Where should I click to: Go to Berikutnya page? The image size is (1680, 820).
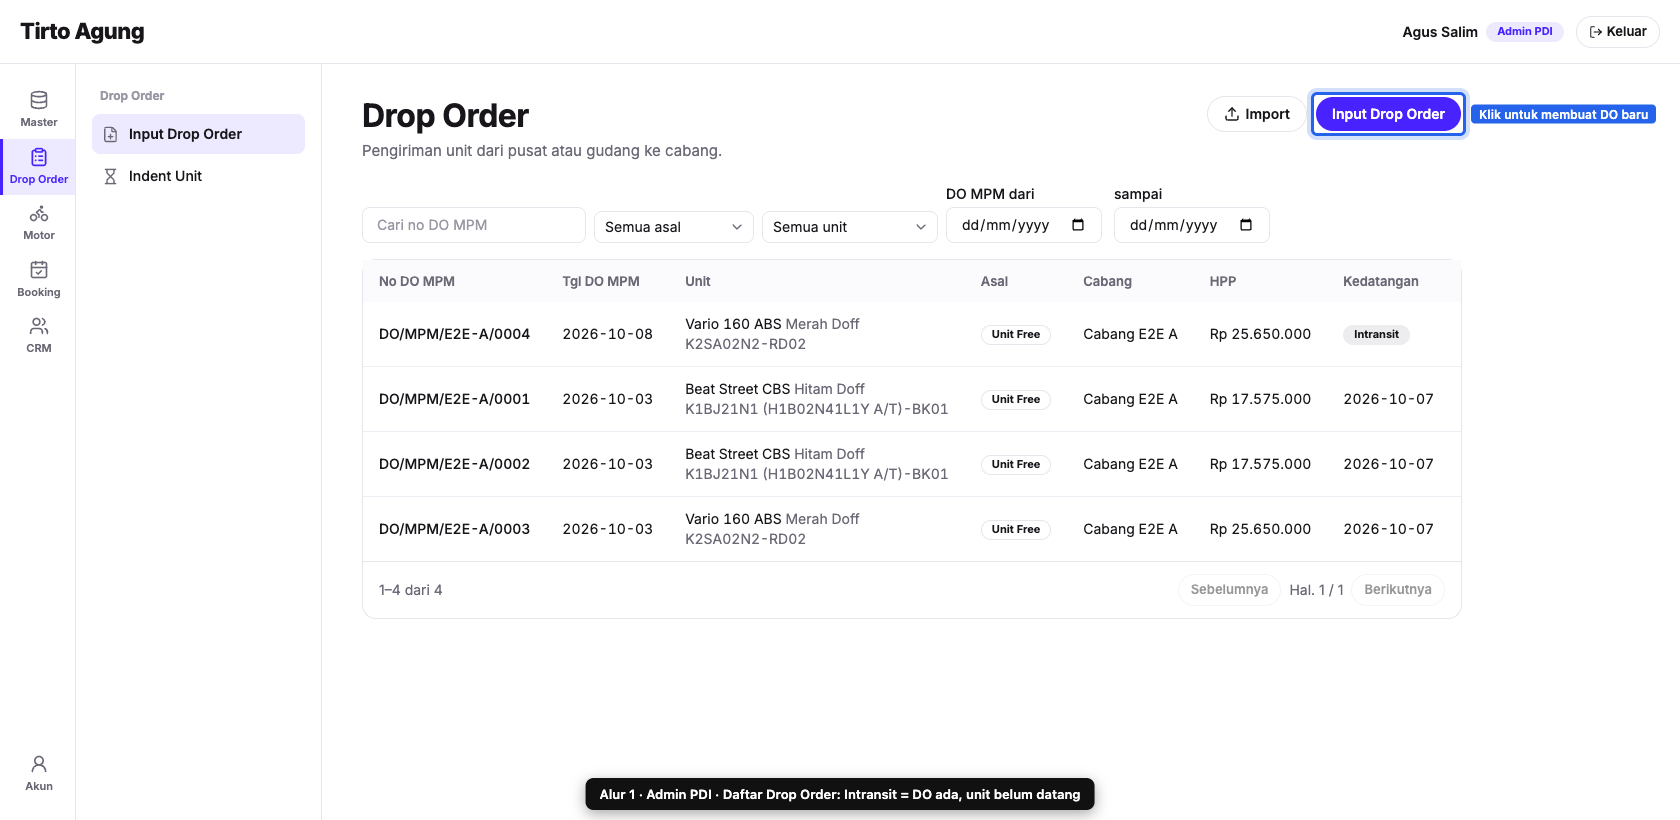pyautogui.click(x=1397, y=590)
